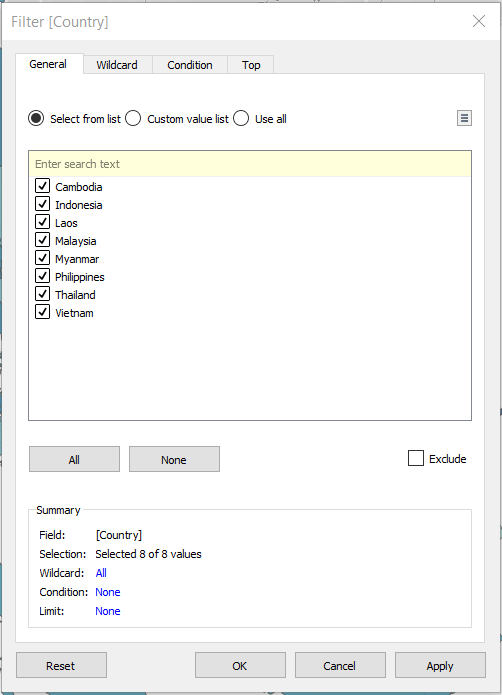Switch to the Top tab

point(251,65)
